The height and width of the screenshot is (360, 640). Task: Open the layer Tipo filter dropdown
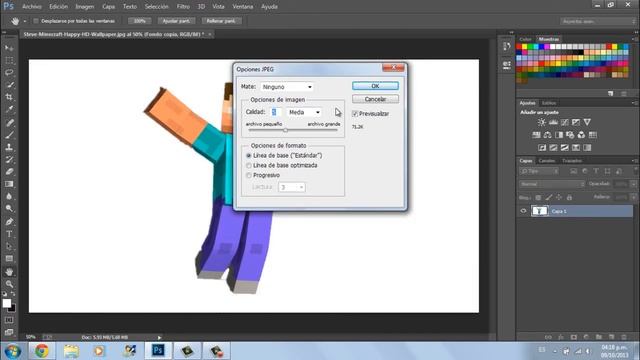539,171
